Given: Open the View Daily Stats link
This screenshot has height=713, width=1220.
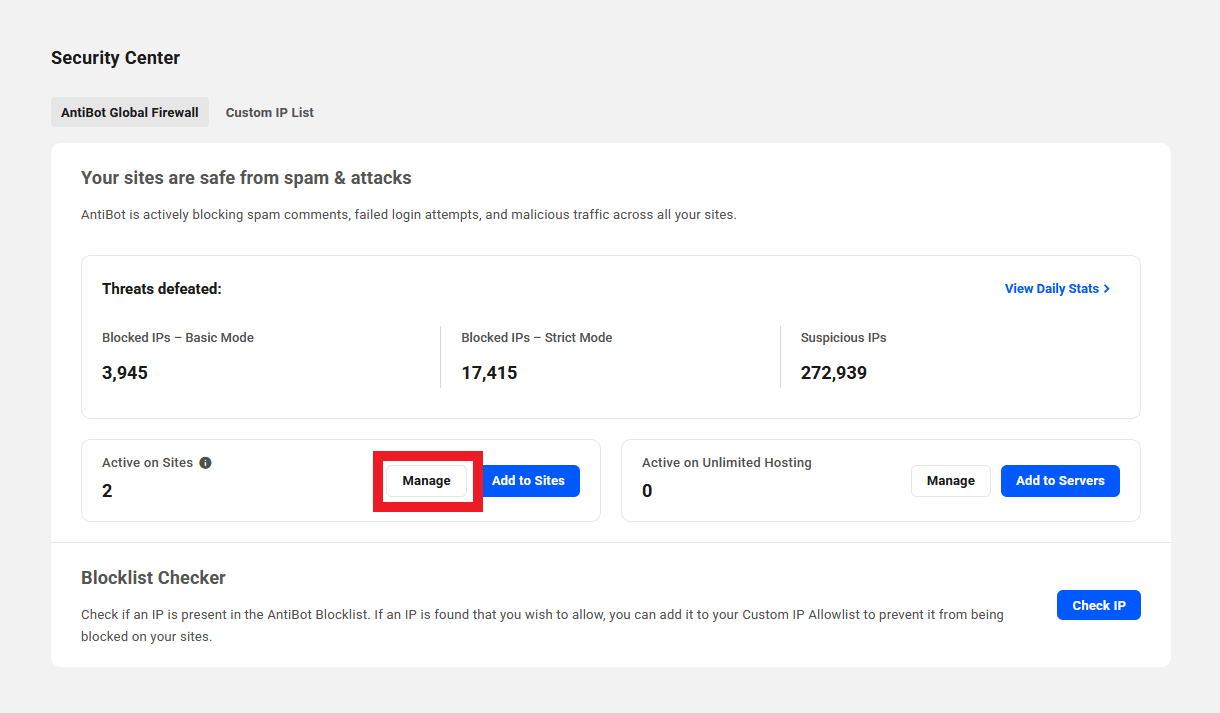Looking at the screenshot, I should click(x=1058, y=289).
